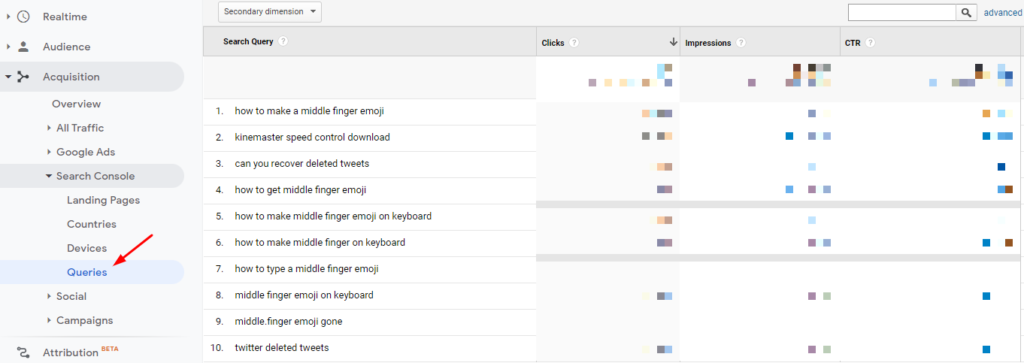
Task: Click the Realtime clock icon
Action: coord(24,17)
